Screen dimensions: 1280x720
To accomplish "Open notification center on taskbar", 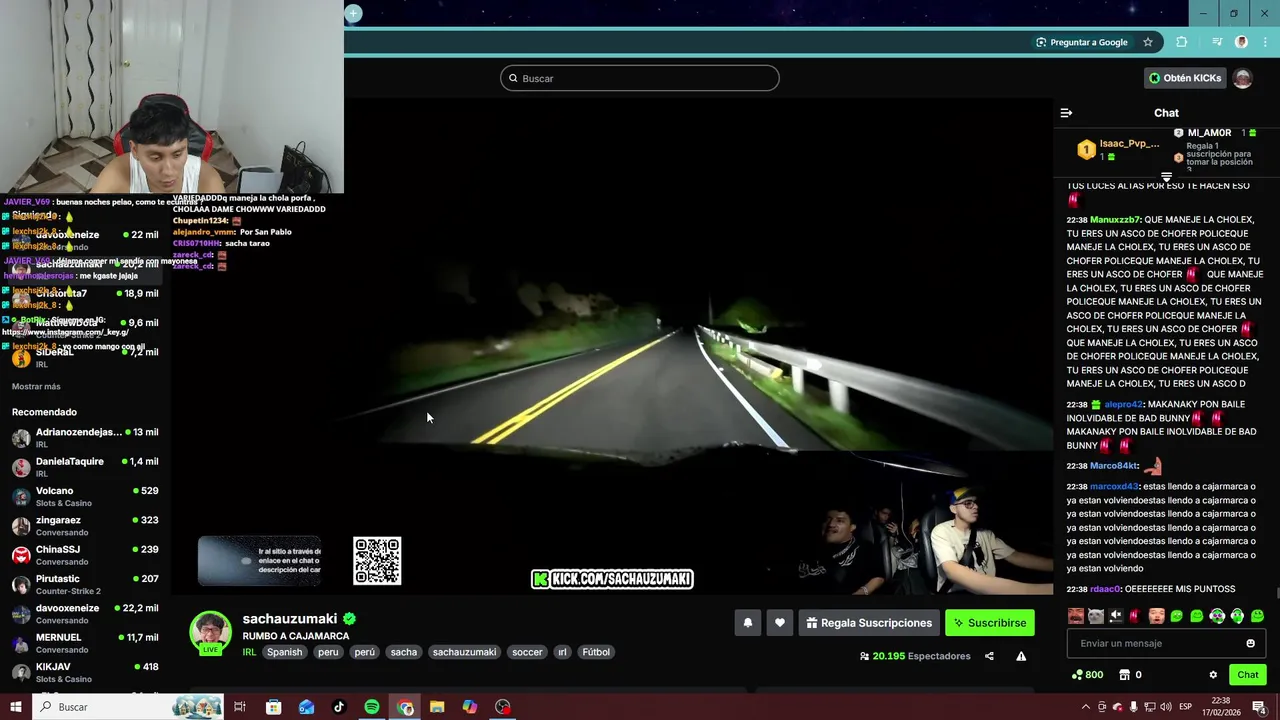I will point(1259,707).
